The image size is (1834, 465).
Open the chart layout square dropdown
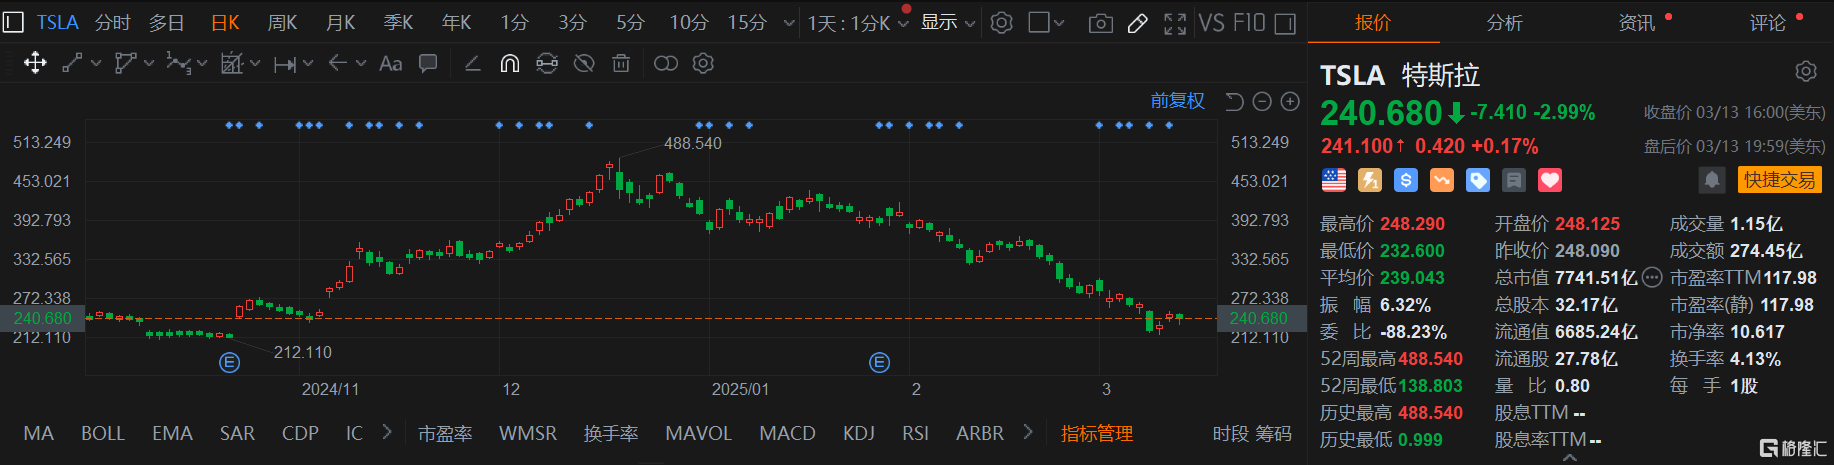1046,22
